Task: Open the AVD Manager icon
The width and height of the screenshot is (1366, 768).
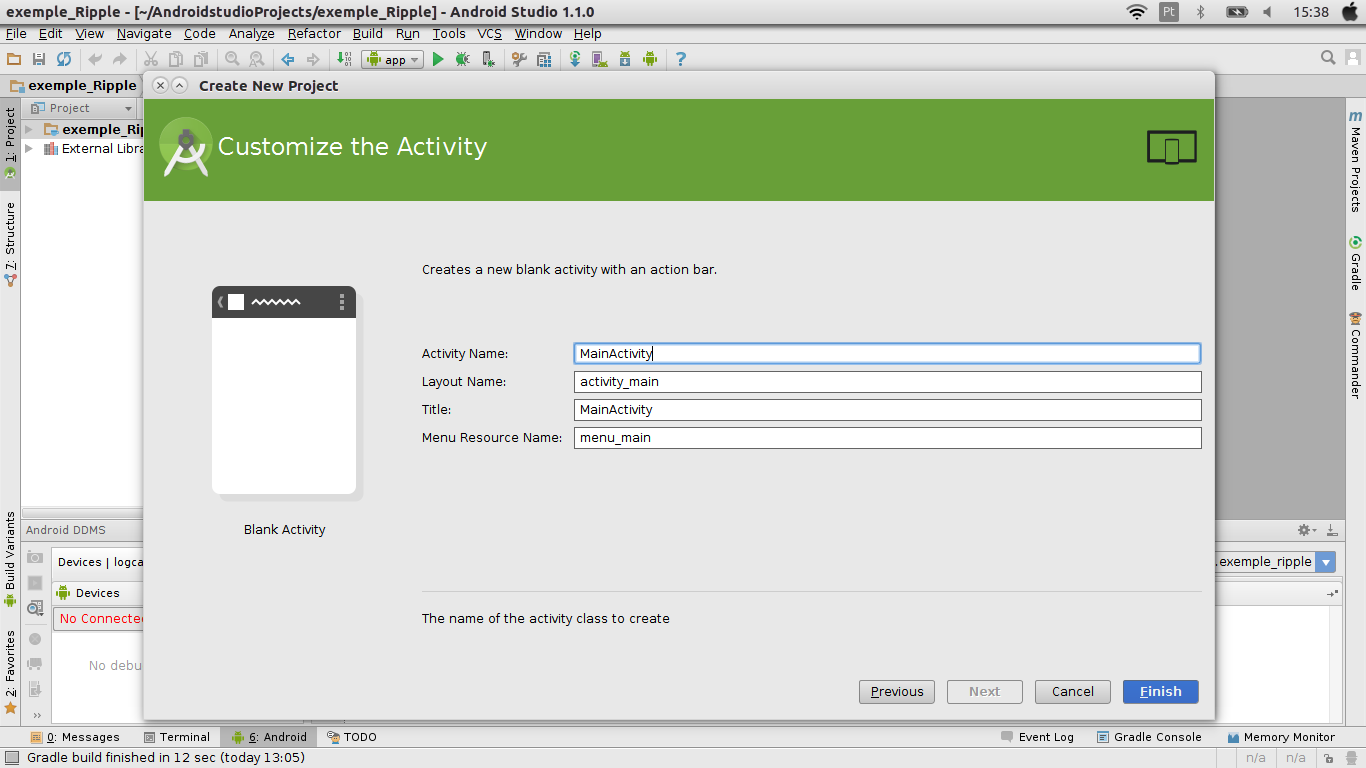Action: pyautogui.click(x=600, y=59)
